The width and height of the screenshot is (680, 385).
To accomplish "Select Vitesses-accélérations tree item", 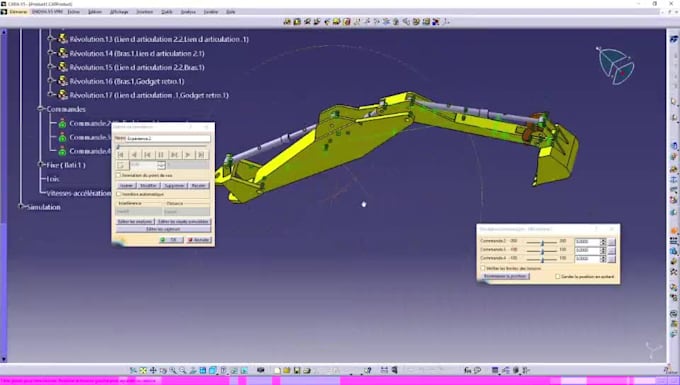I will click(78, 193).
